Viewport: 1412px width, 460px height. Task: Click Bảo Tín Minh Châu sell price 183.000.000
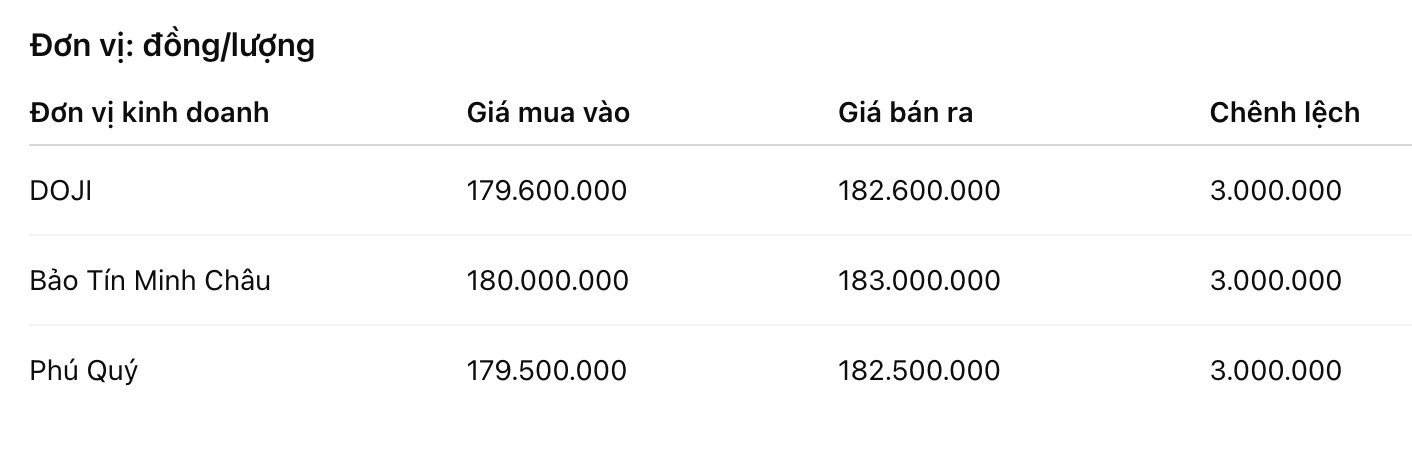pos(918,280)
